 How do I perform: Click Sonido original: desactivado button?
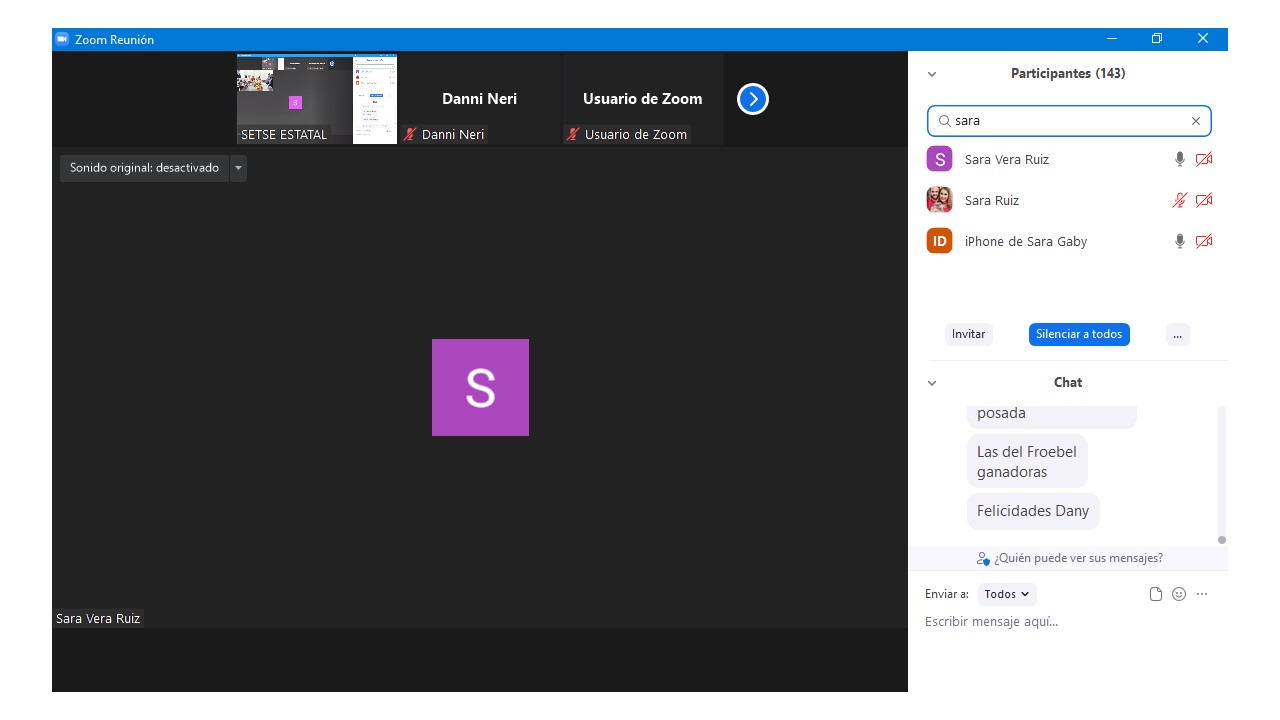144,168
